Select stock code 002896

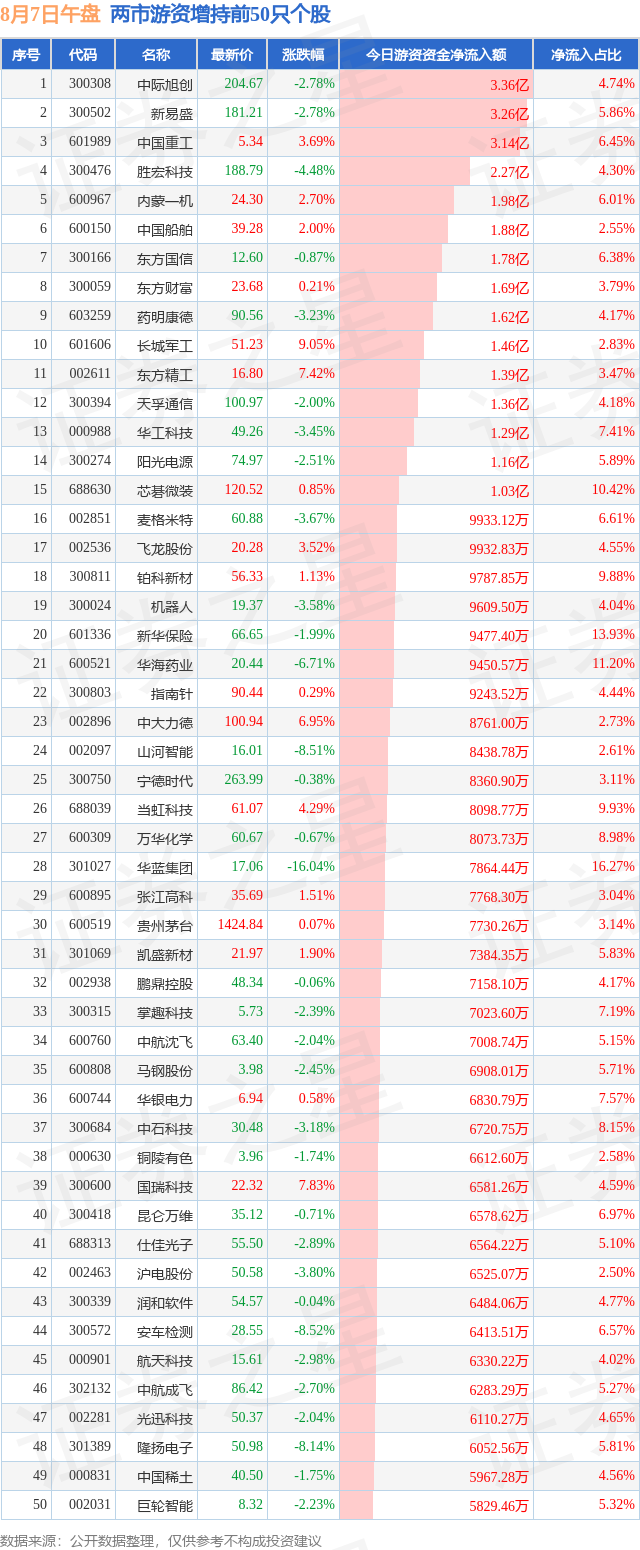click(90, 723)
